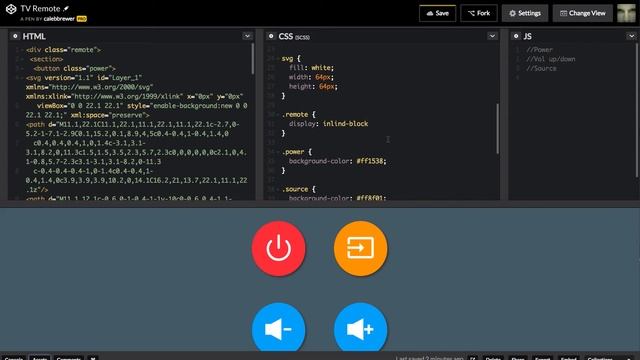Save the pen with Save button

point(438,13)
